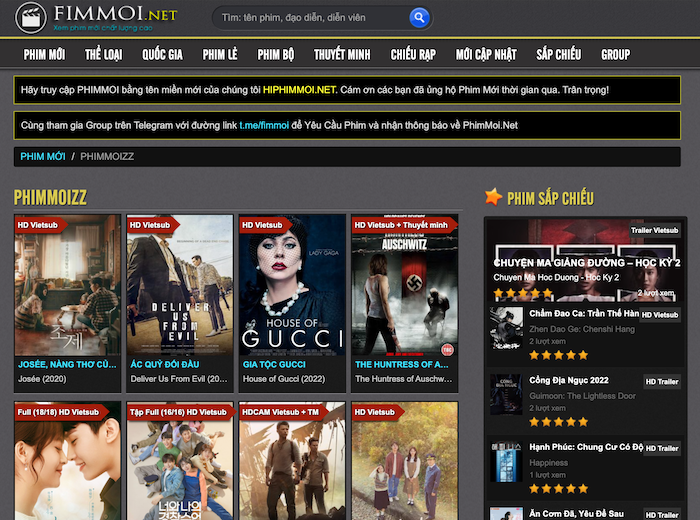700x520 pixels.
Task: Click the orange star beside Phim Sắp Chiếu
Action: [x=493, y=197]
